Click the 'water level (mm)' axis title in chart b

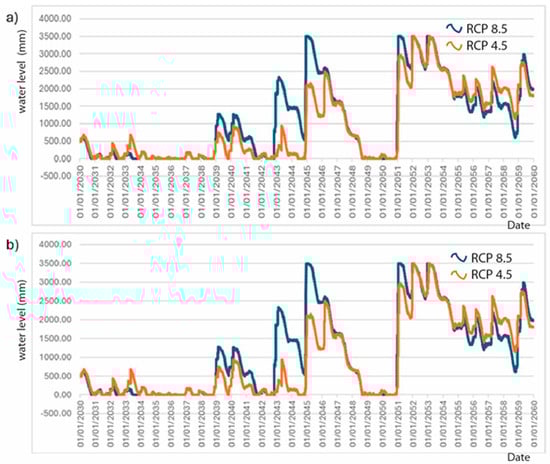click(x=22, y=320)
